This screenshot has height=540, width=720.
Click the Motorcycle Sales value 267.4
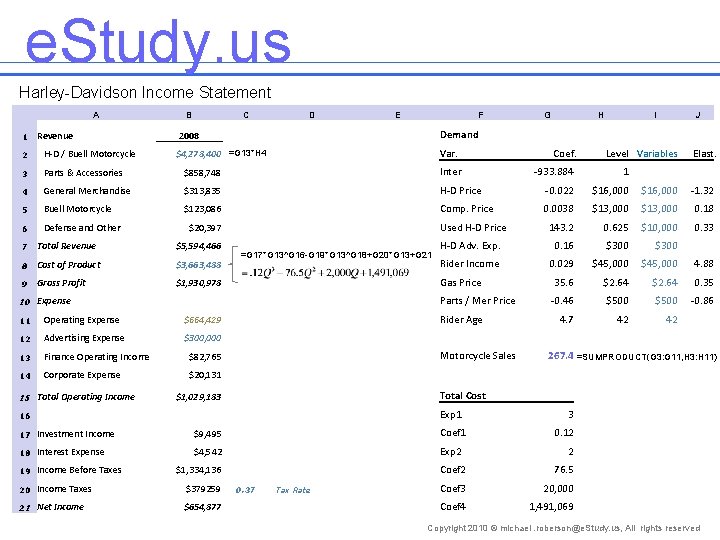pos(560,356)
